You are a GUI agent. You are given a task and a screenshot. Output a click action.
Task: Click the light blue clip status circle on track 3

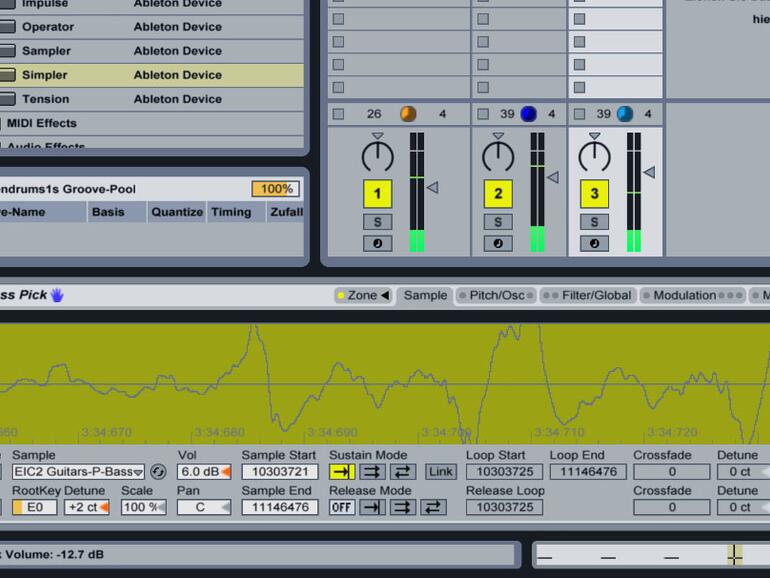coord(625,114)
